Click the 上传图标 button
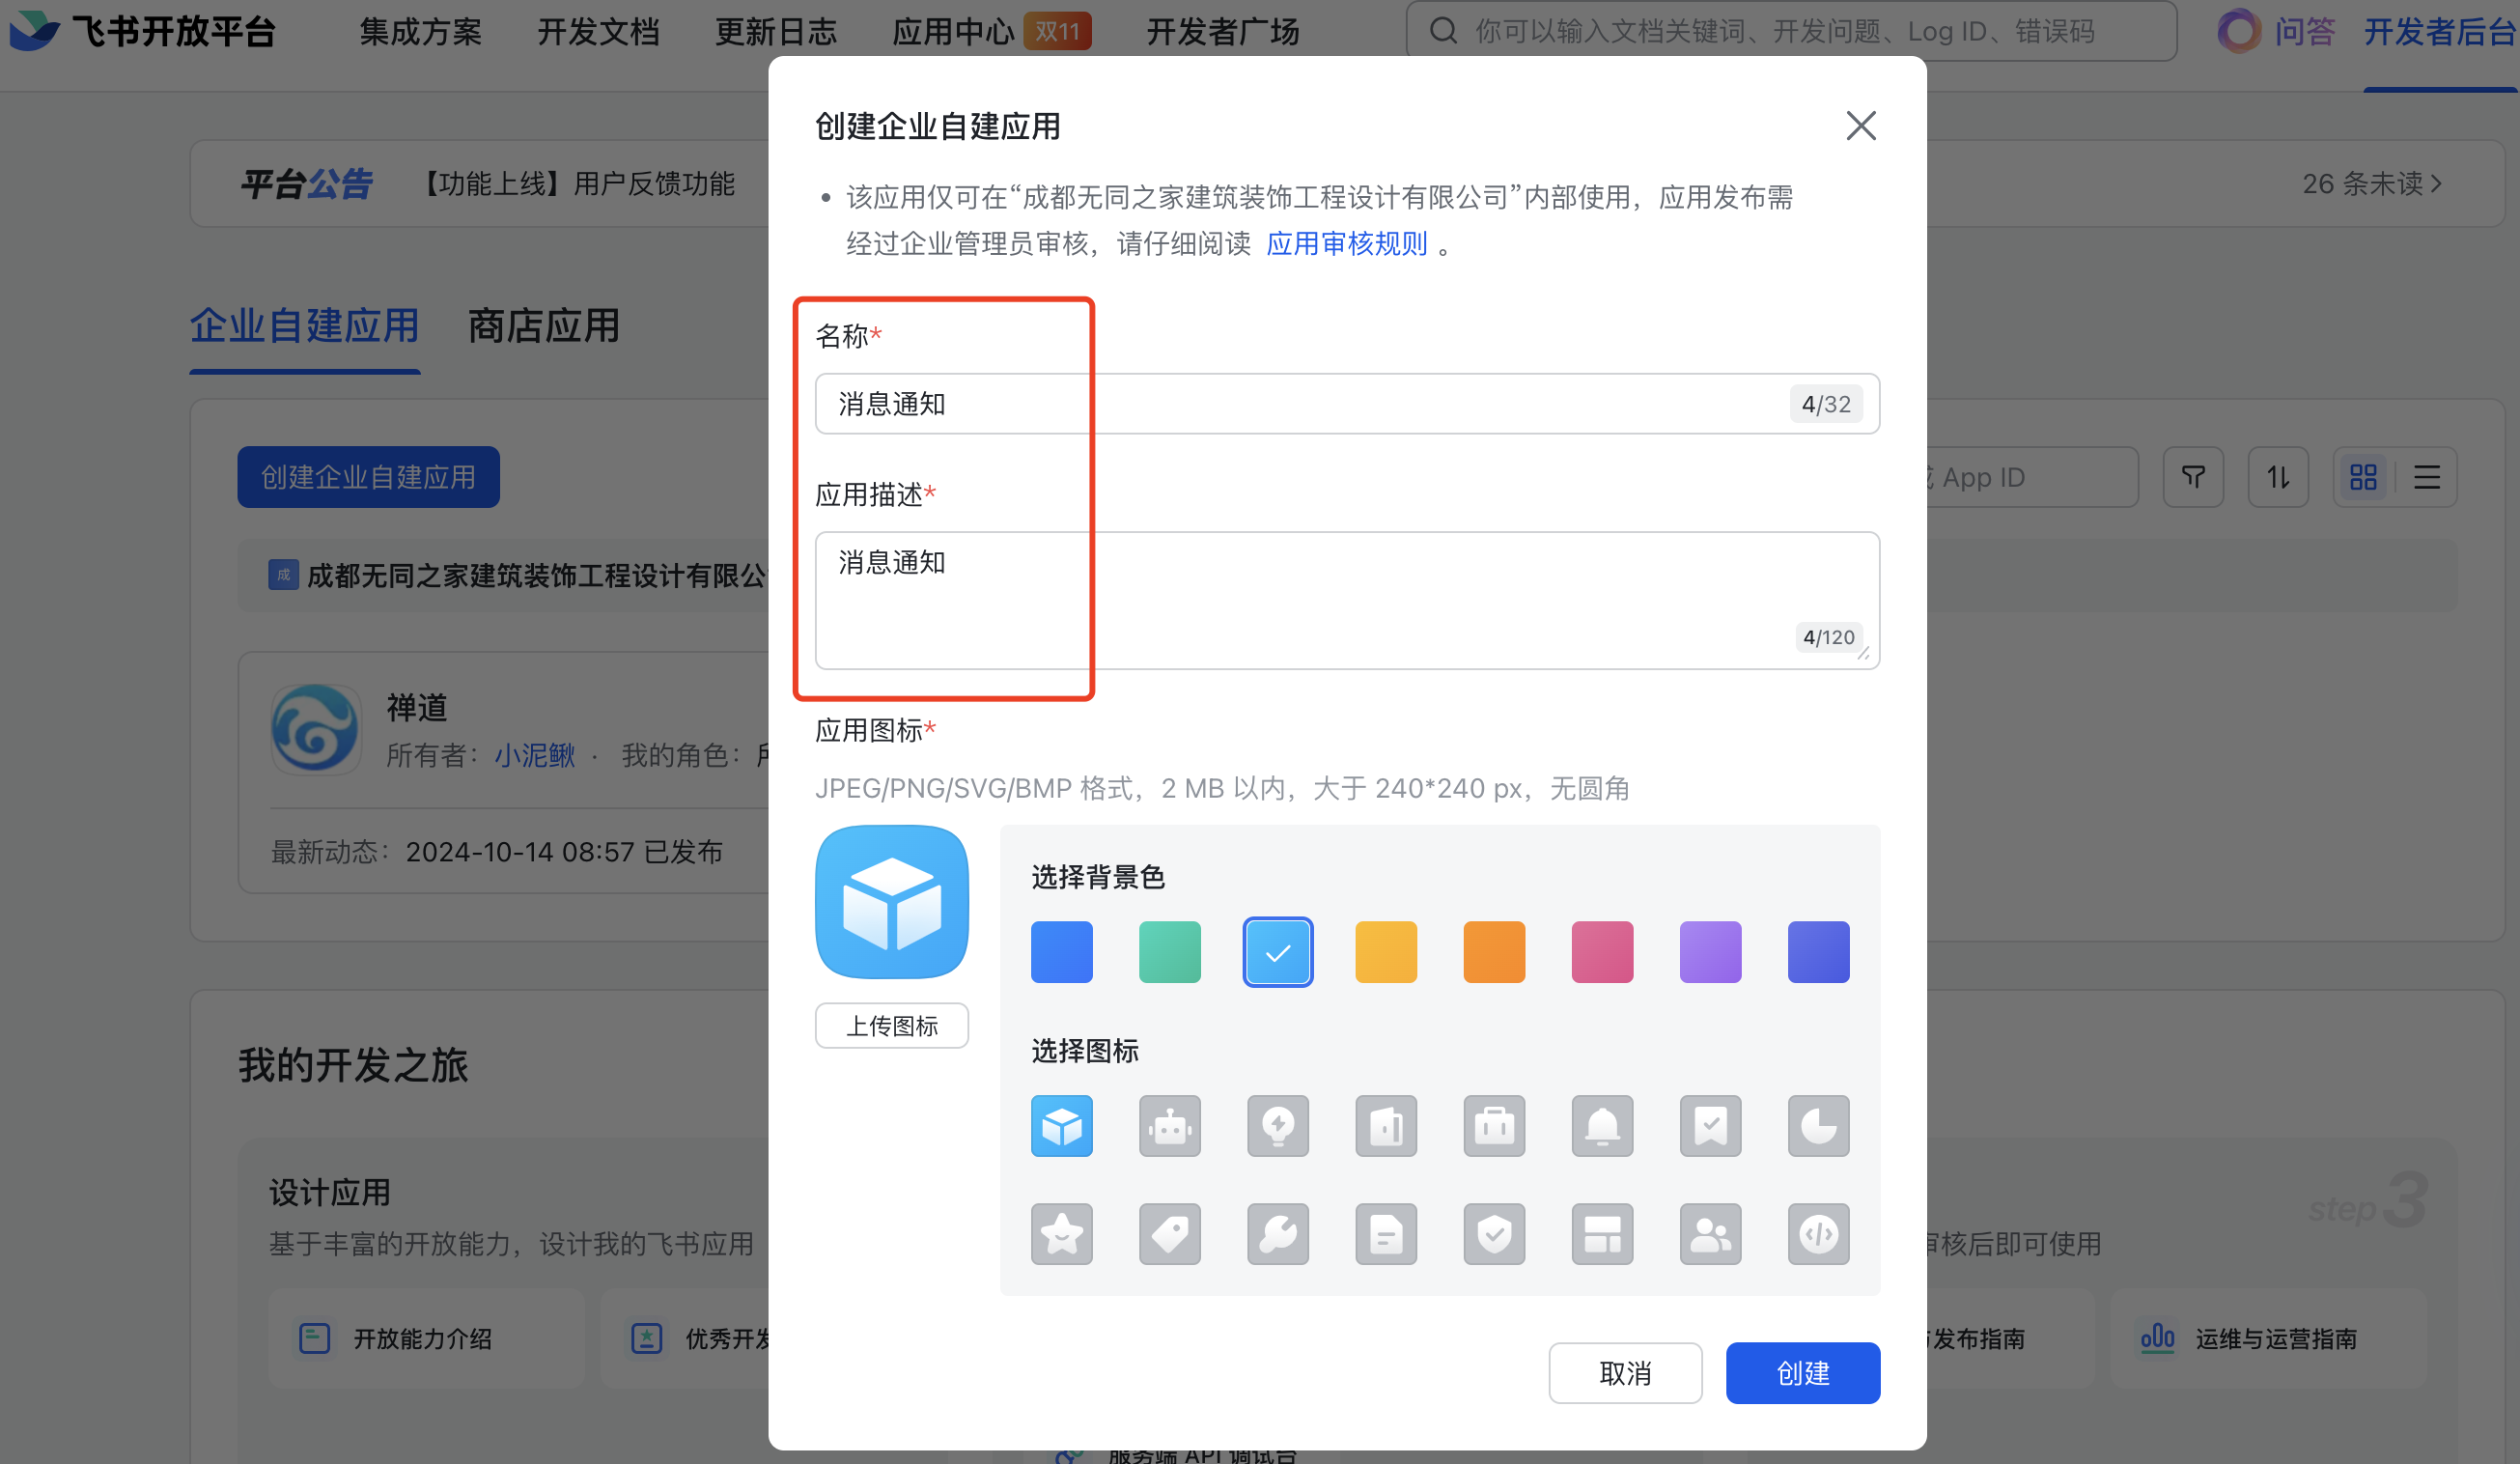The width and height of the screenshot is (2520, 1464). click(x=891, y=1026)
